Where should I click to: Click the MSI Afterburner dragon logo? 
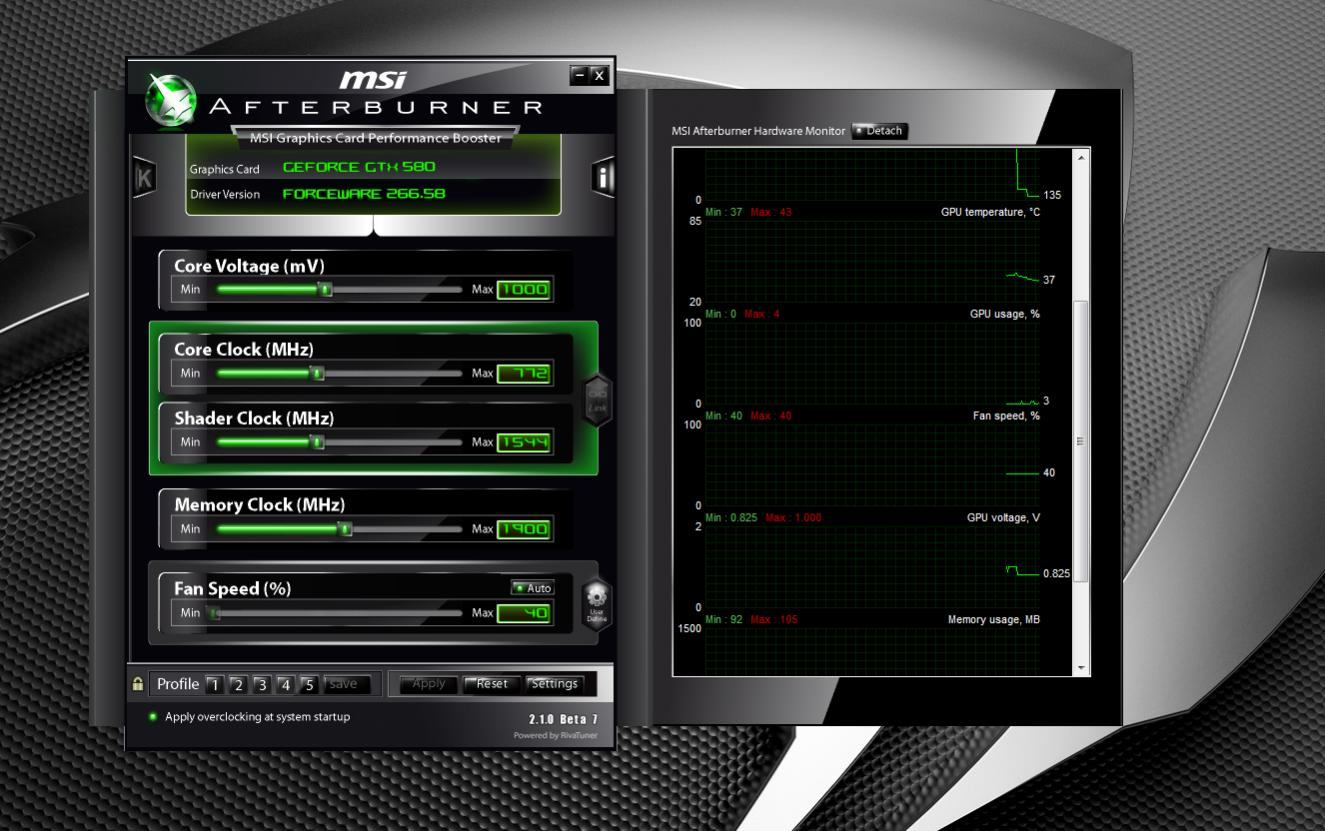pyautogui.click(x=172, y=102)
